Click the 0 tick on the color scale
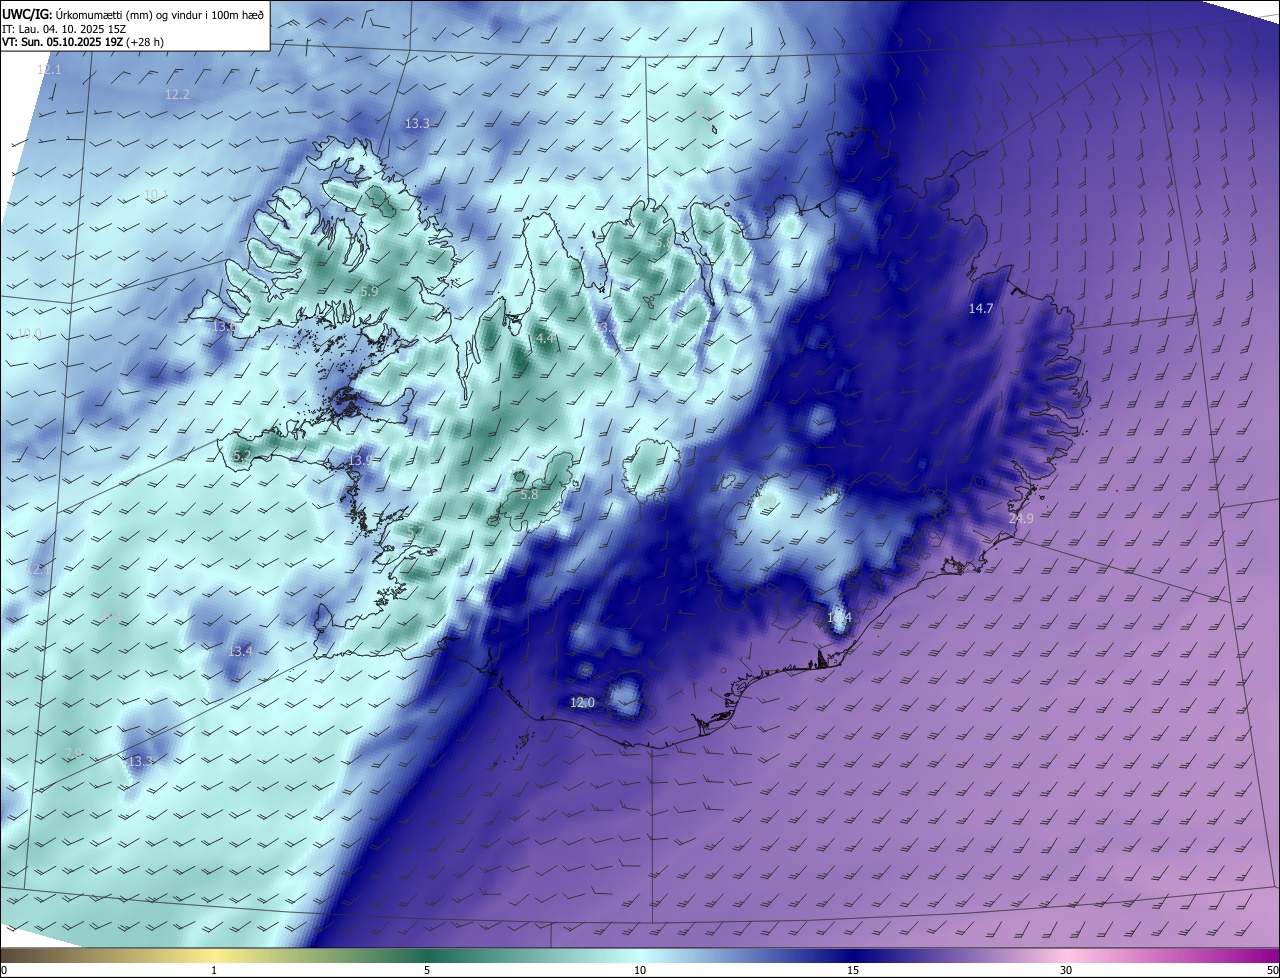Screen dimensions: 1280x978 pyautogui.click(x=4, y=970)
